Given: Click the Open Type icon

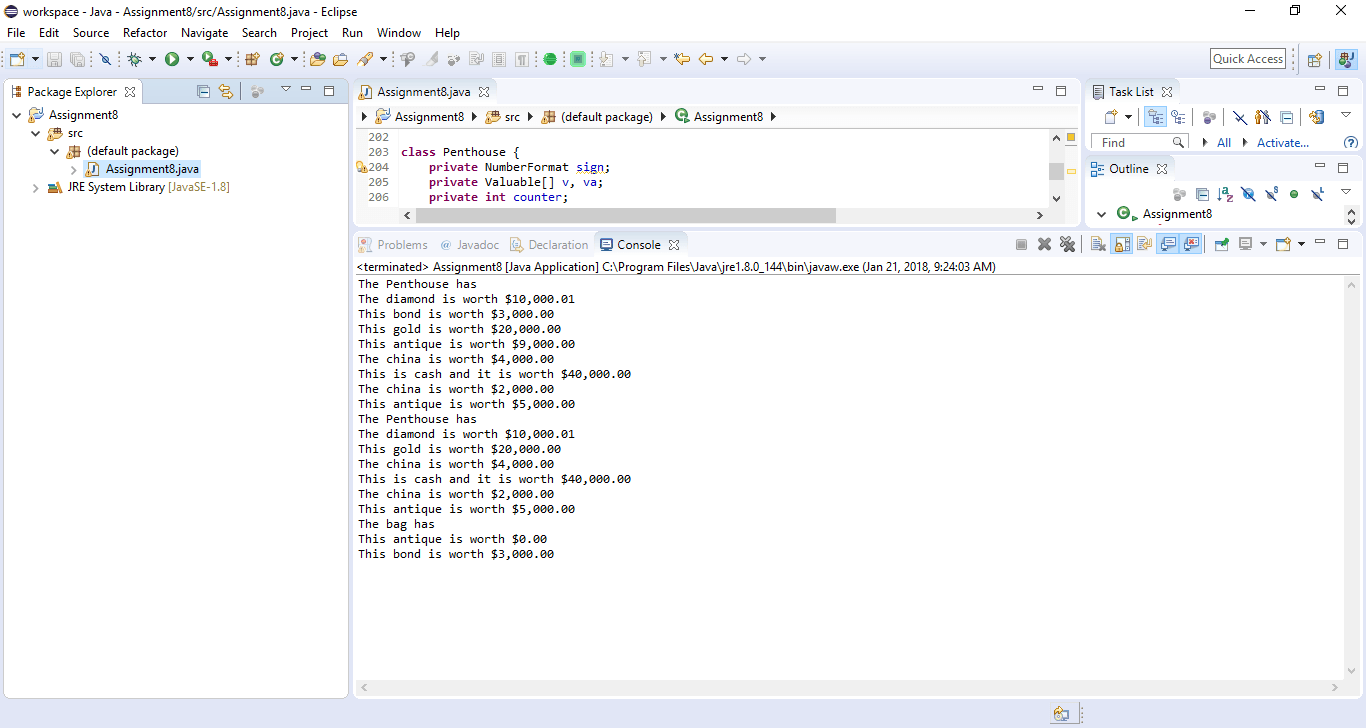Looking at the screenshot, I should (x=318, y=59).
